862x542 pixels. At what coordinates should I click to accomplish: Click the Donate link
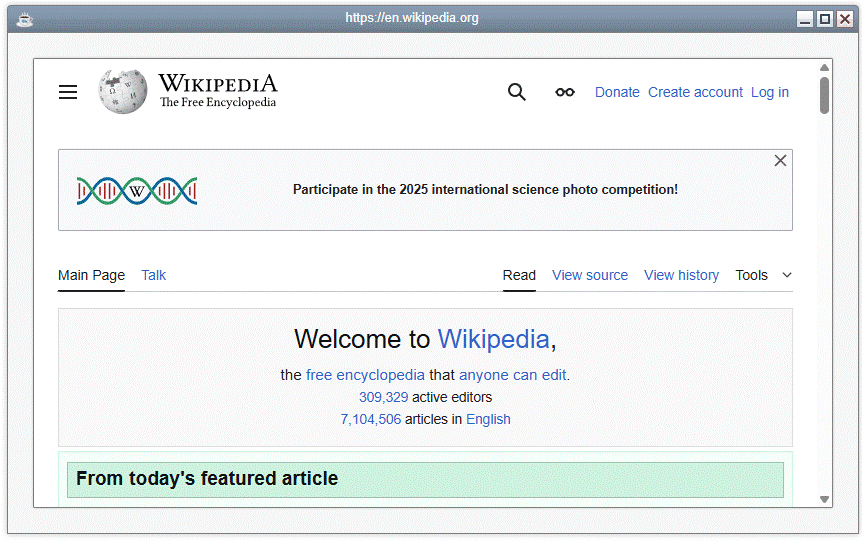[x=617, y=92]
